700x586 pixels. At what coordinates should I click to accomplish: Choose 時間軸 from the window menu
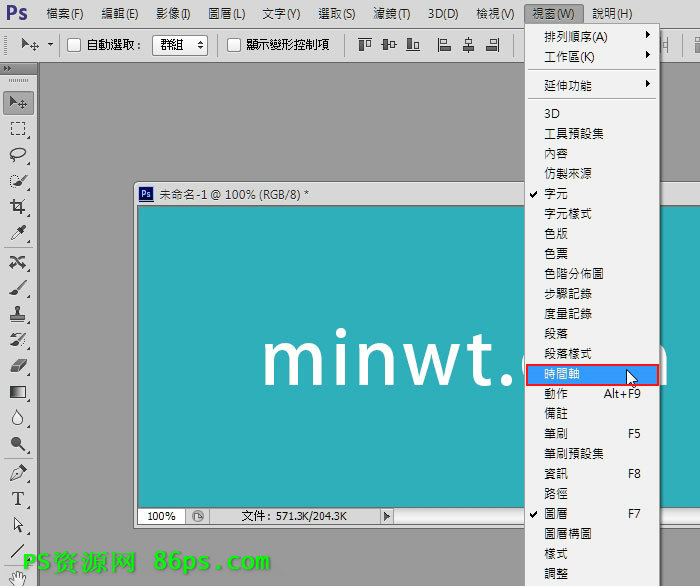point(592,374)
